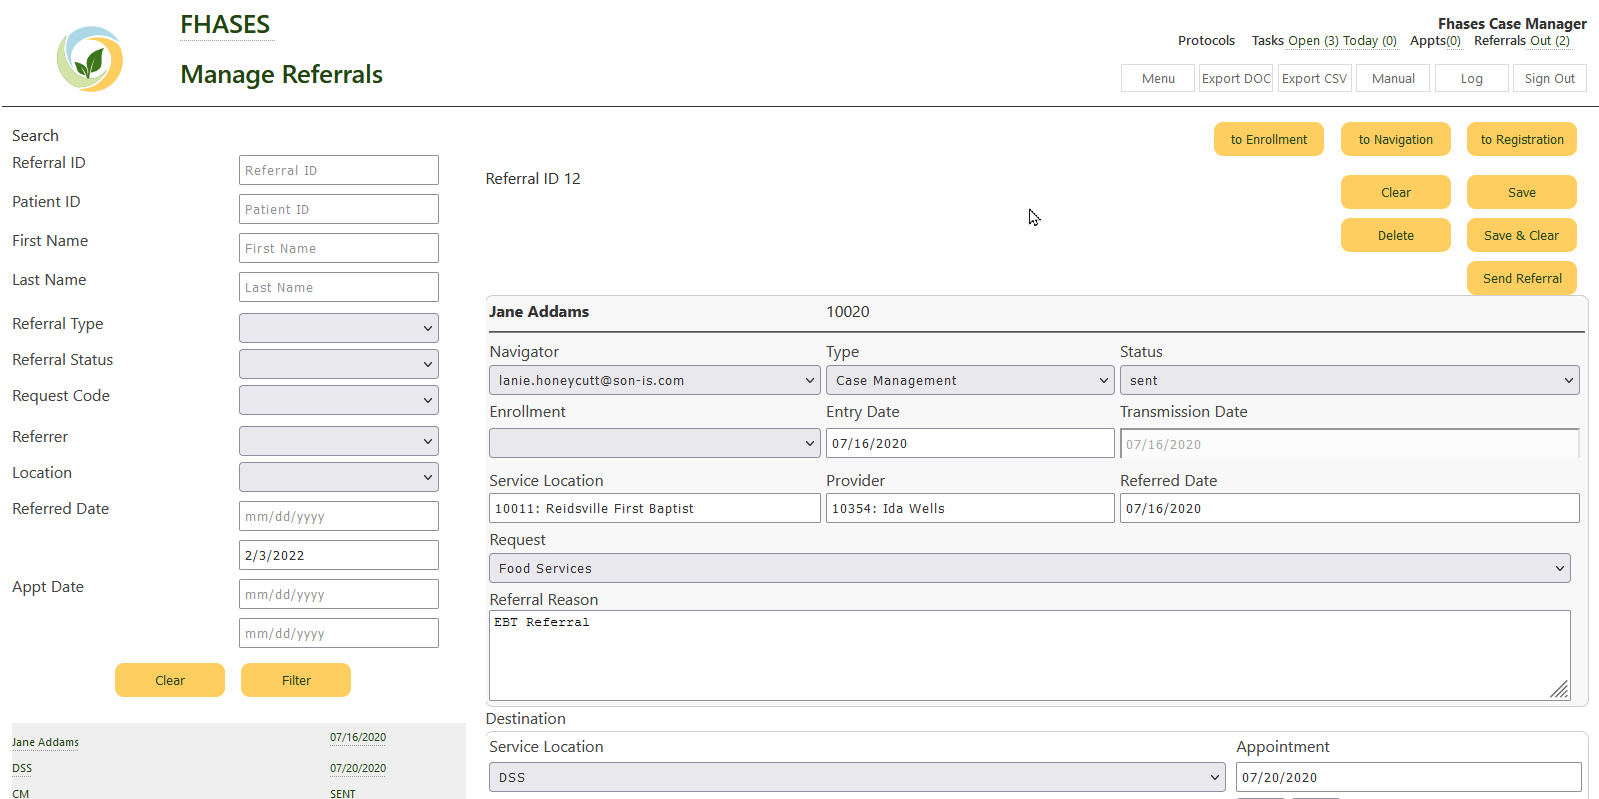Image resolution: width=1599 pixels, height=799 pixels.
Task: Open Status dropdown showing sent
Action: tap(1350, 380)
